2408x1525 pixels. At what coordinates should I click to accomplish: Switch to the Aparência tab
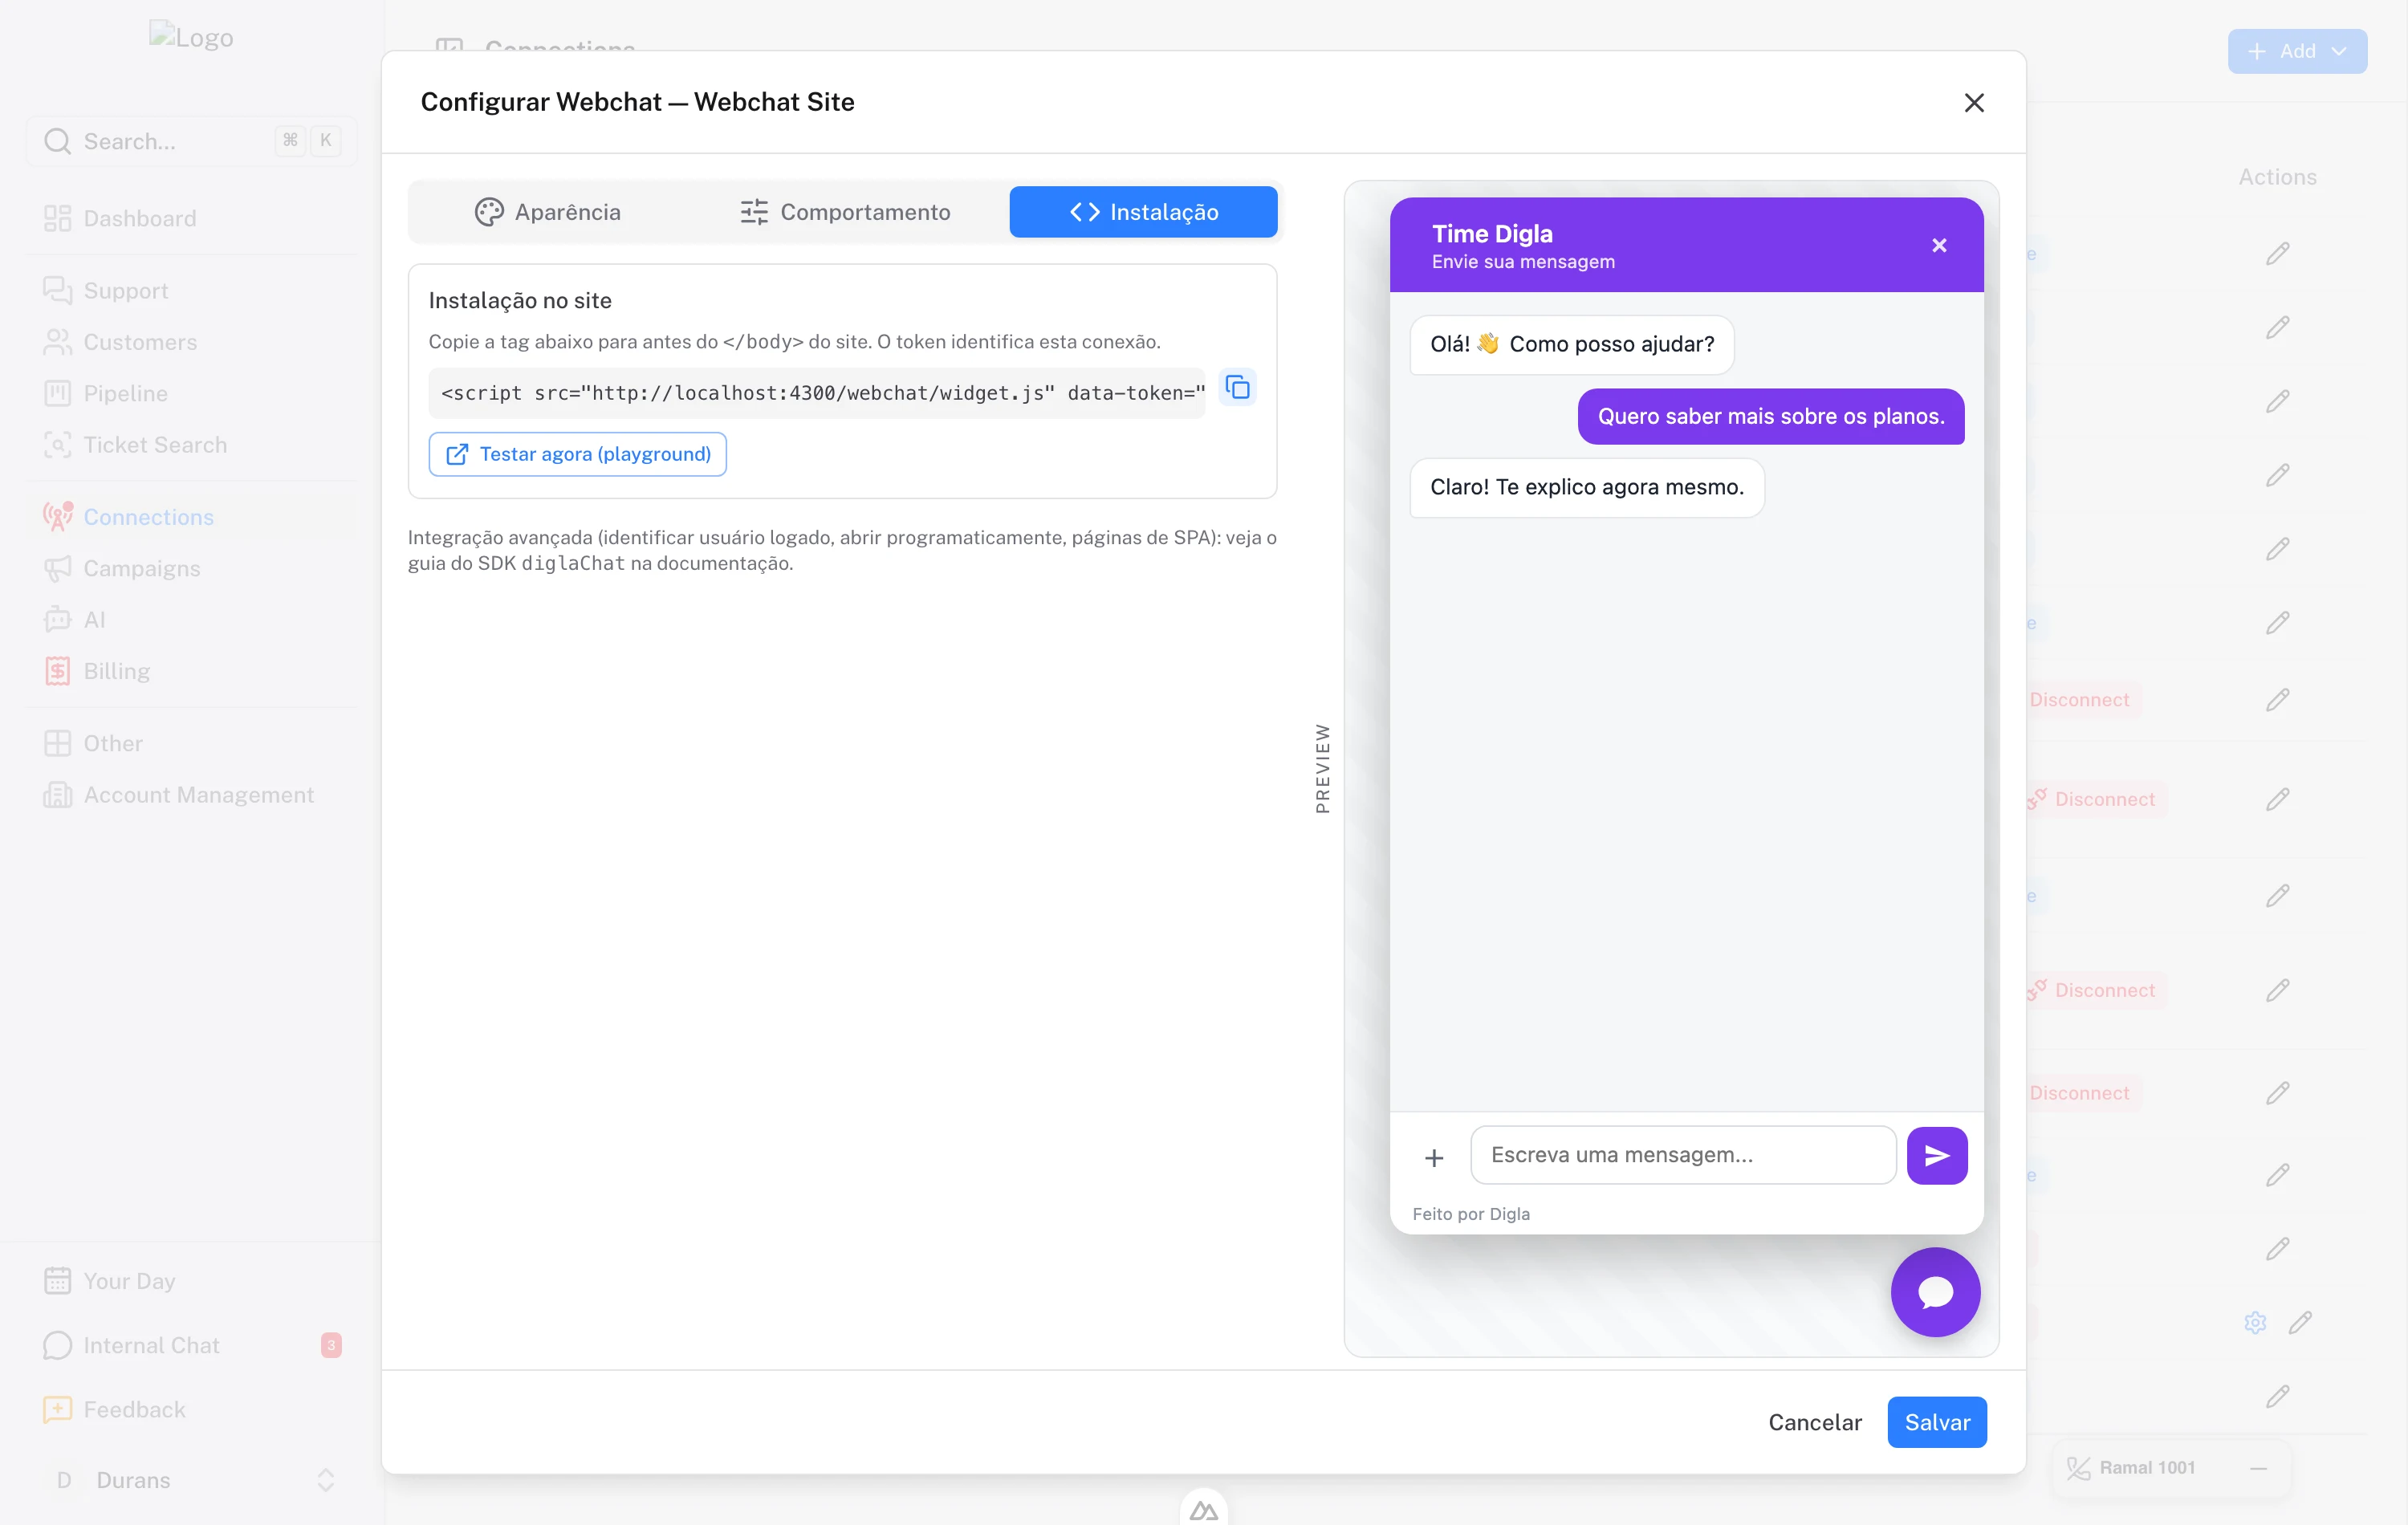[x=548, y=212]
